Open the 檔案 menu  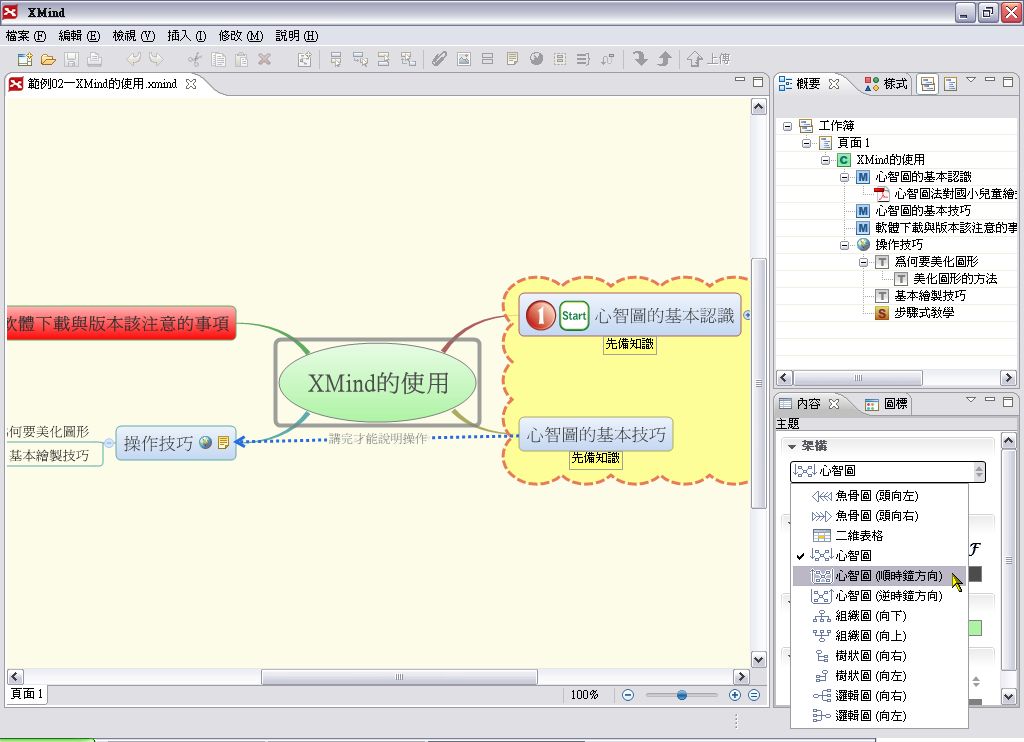click(26, 36)
